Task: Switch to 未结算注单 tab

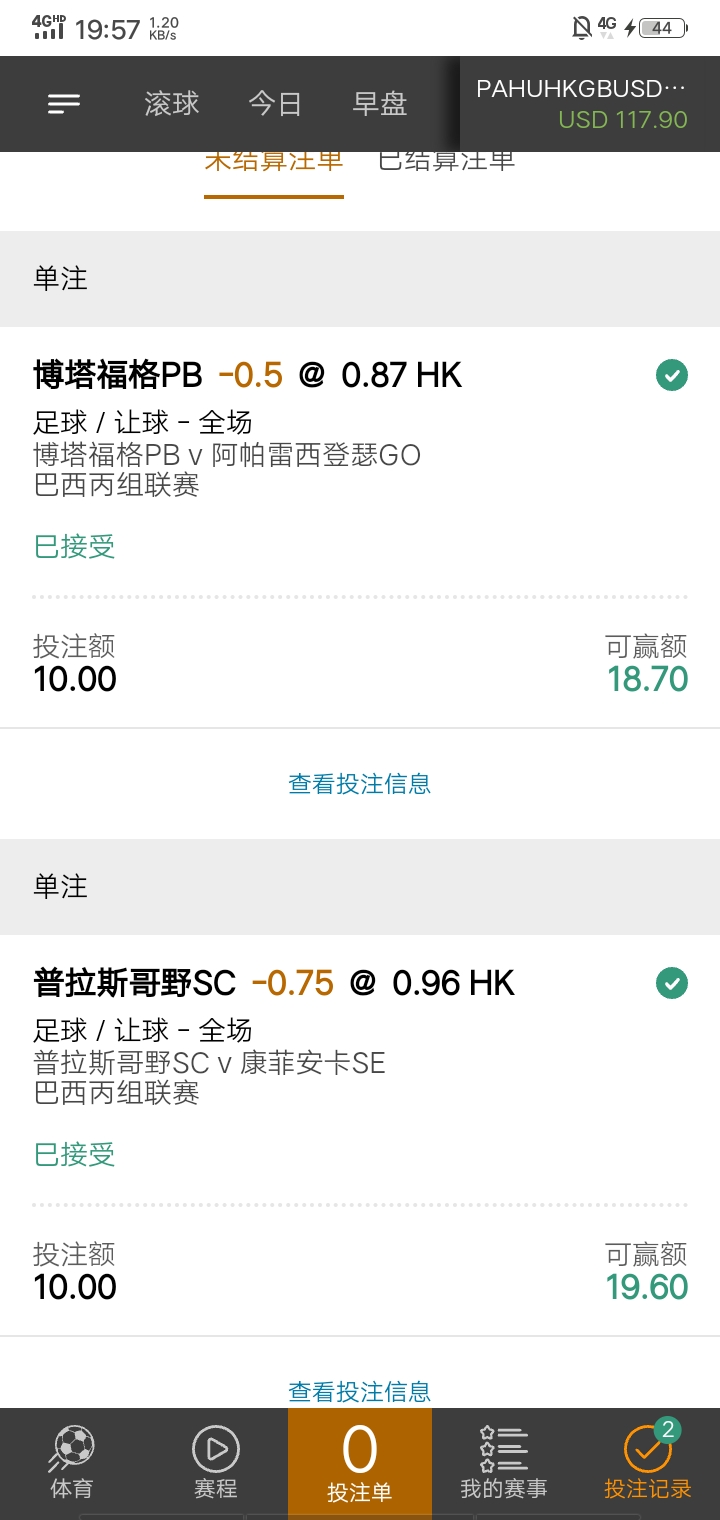Action: (274, 163)
